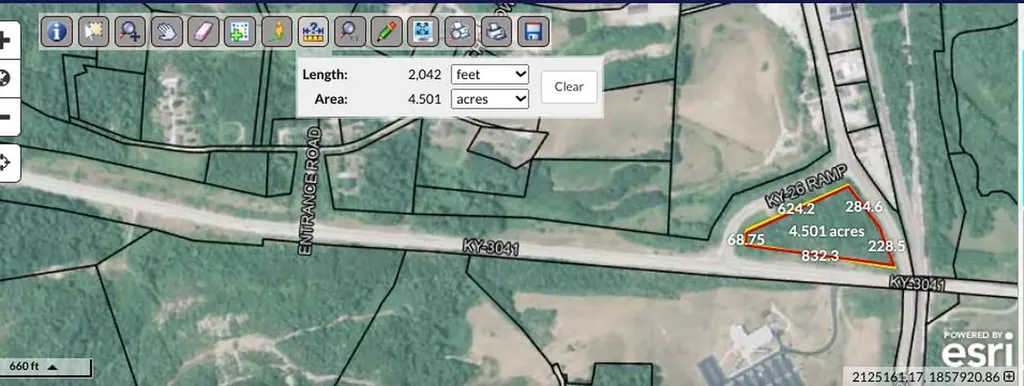Image resolution: width=1024 pixels, height=386 pixels.
Task: Click the 228.5 segment length label
Action: pyautogui.click(x=886, y=246)
